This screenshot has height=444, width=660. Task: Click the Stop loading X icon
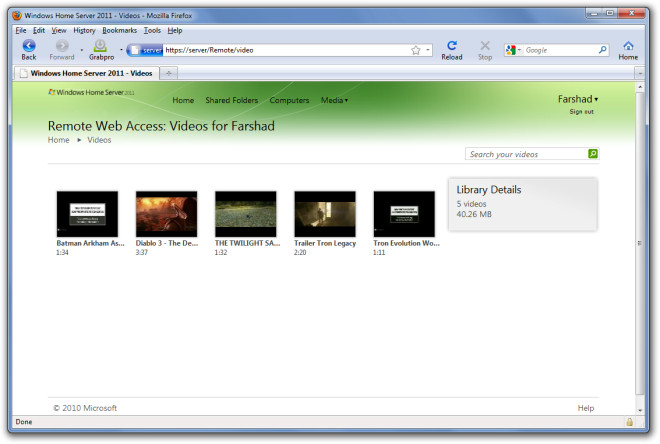tap(485, 45)
